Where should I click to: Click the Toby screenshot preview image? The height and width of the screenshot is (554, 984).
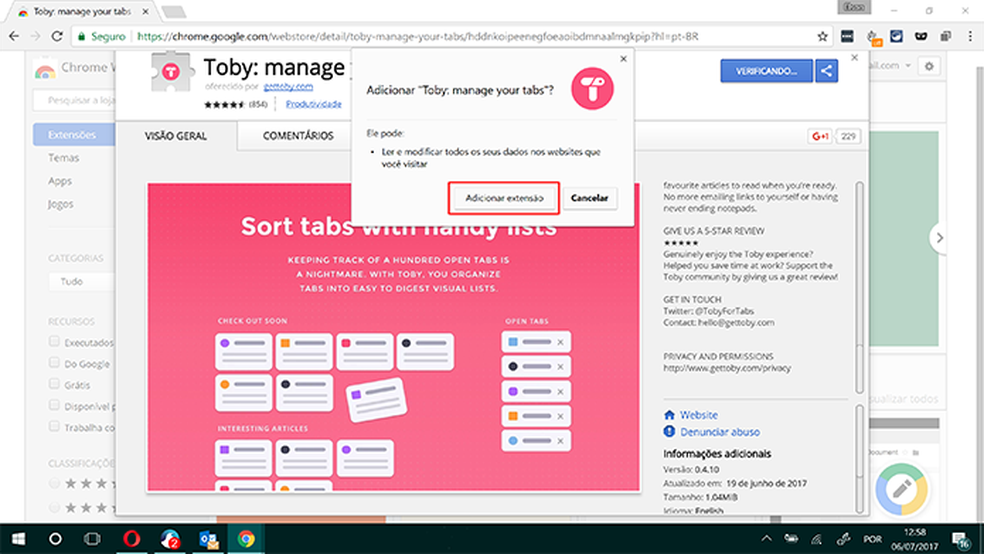[393, 338]
